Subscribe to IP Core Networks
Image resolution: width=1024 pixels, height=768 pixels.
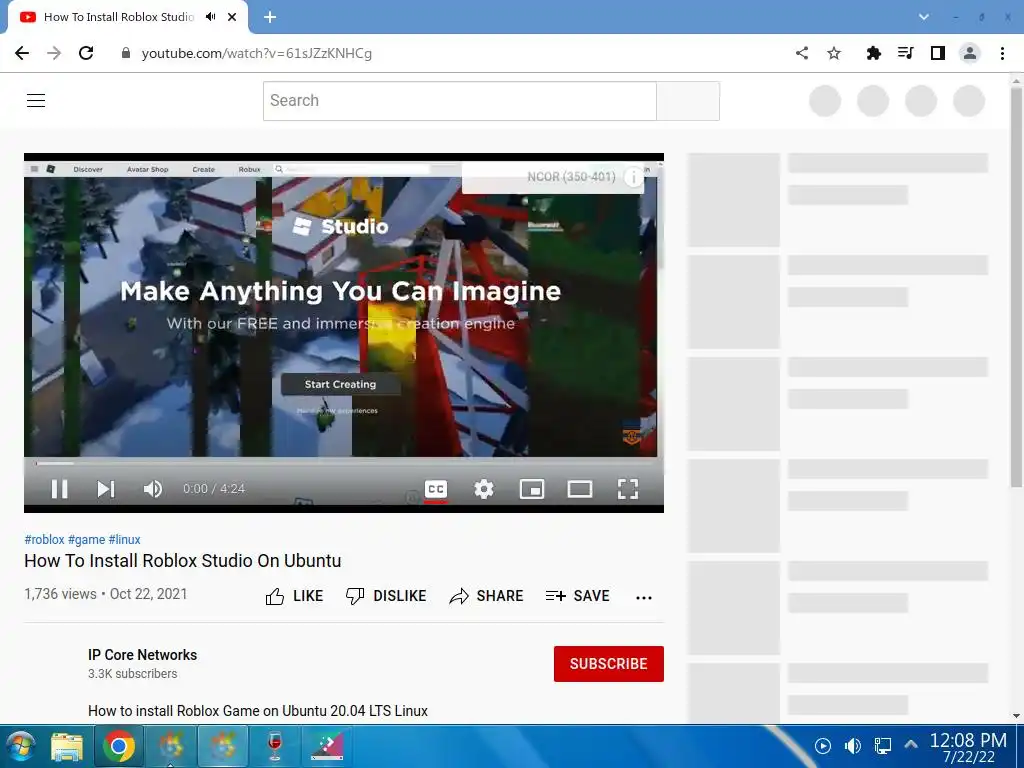(609, 664)
